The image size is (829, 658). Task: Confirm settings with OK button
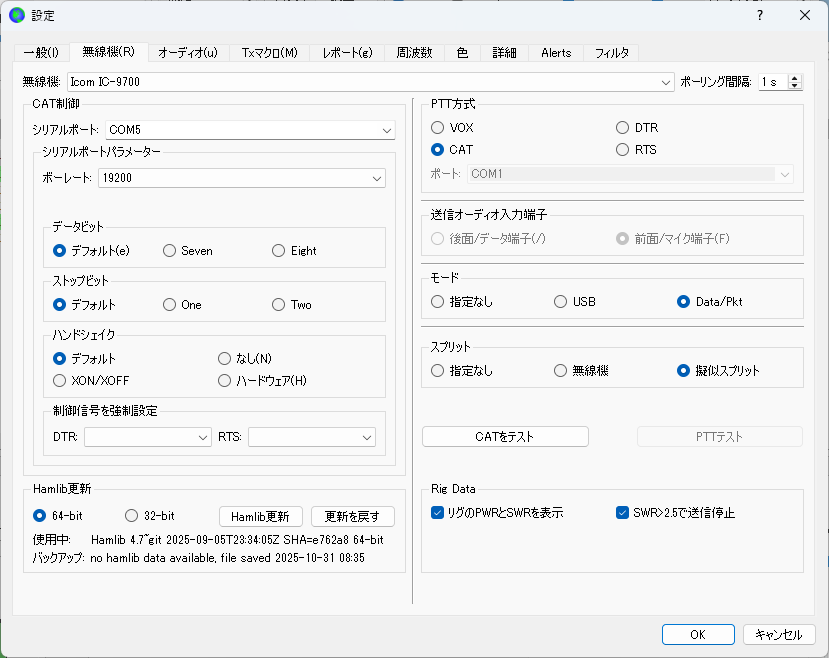[x=698, y=634]
